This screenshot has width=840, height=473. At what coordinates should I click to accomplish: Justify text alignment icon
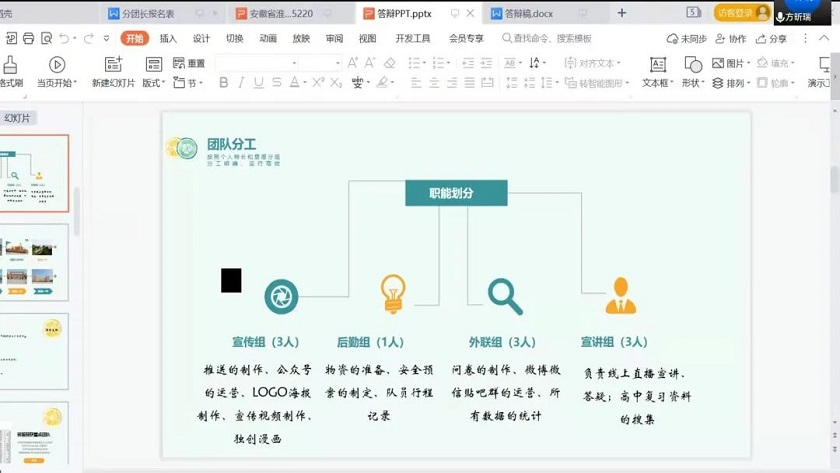click(469, 83)
